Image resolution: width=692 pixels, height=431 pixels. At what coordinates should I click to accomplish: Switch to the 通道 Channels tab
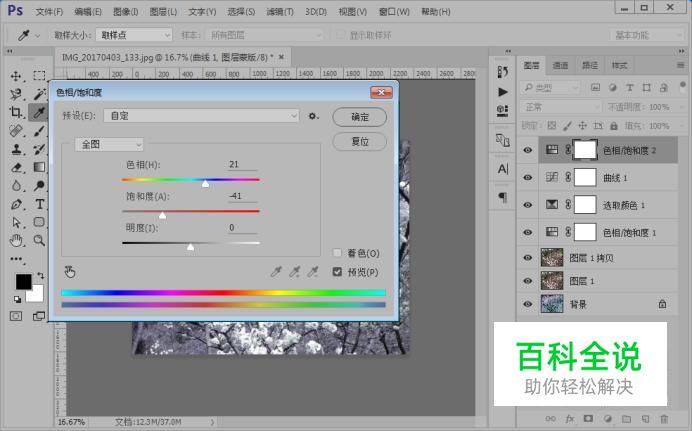click(x=560, y=65)
